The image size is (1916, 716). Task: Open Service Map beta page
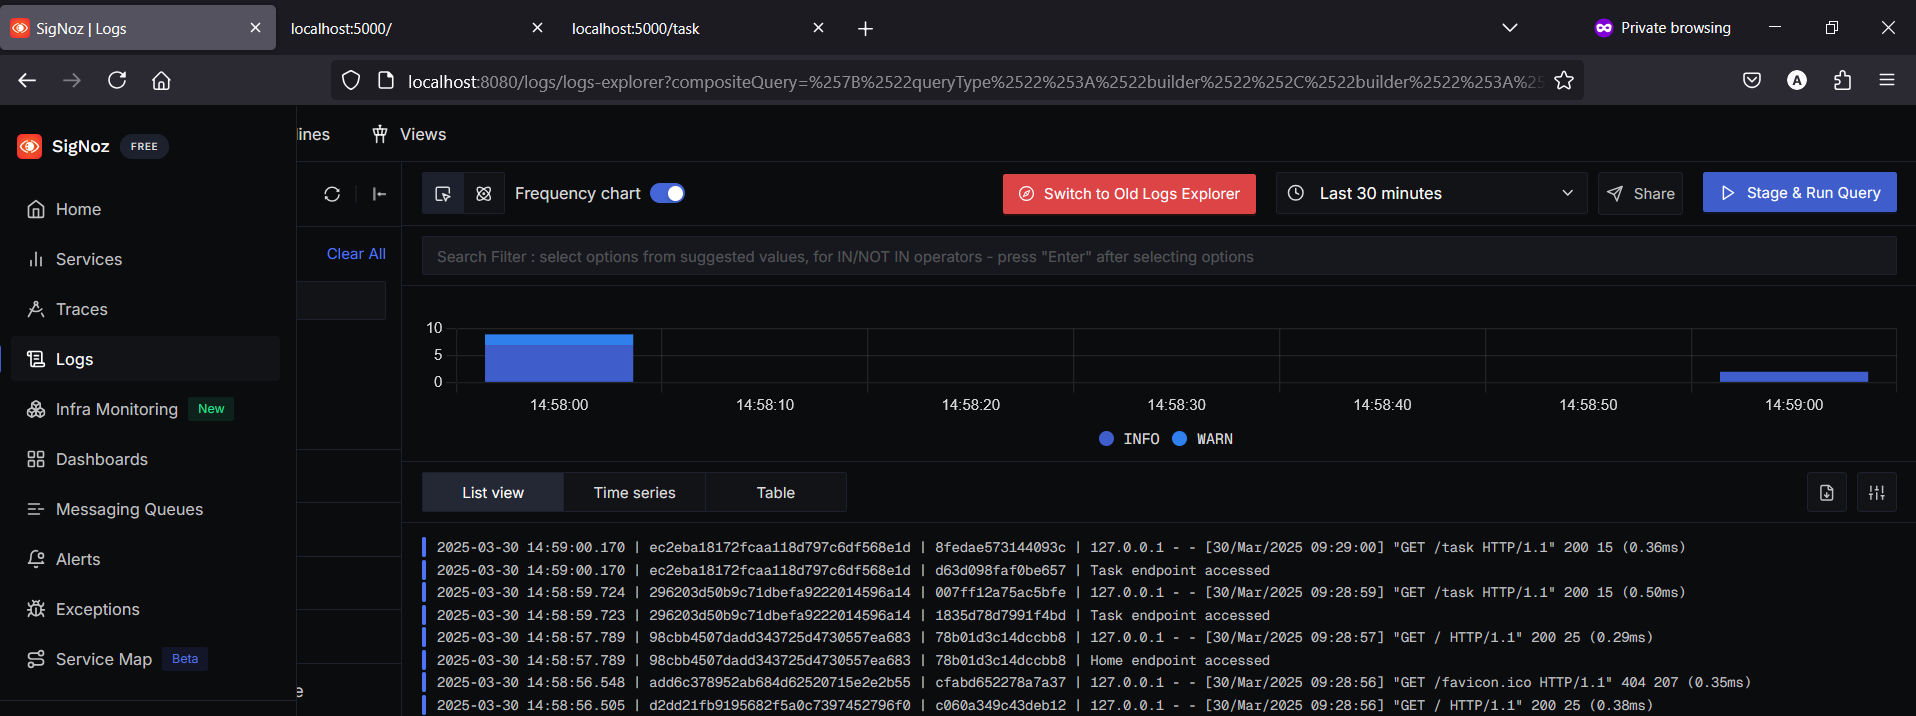[104, 659]
